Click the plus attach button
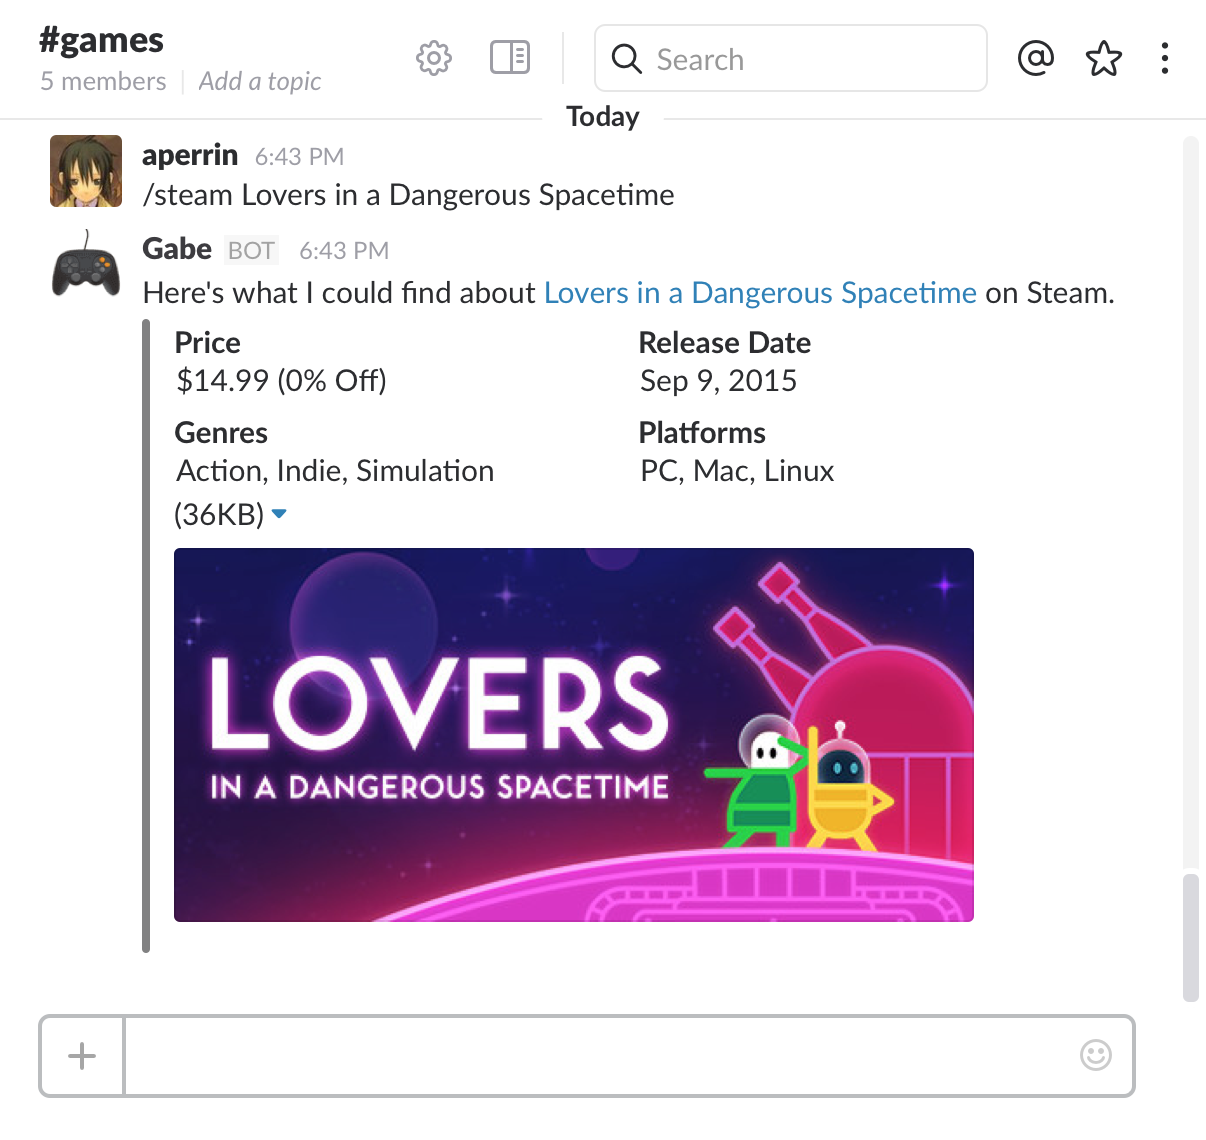The height and width of the screenshot is (1140, 1206). pos(82,1056)
